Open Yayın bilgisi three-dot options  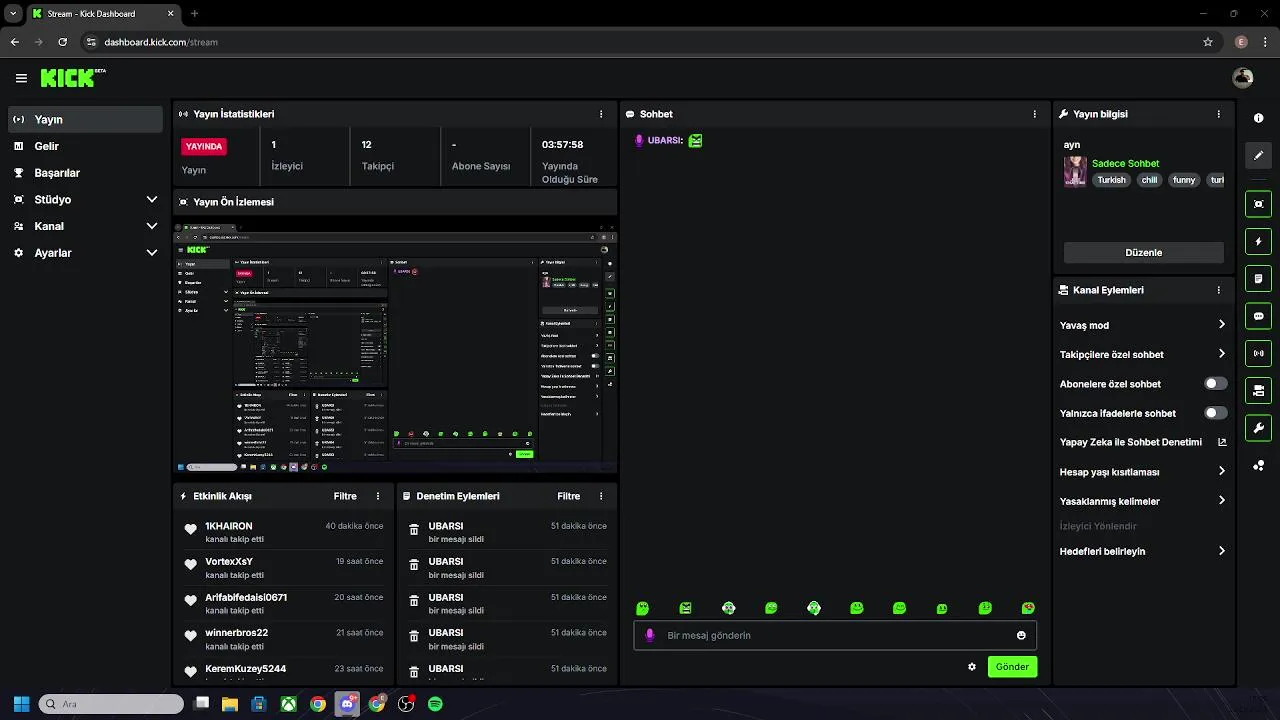click(x=1218, y=114)
